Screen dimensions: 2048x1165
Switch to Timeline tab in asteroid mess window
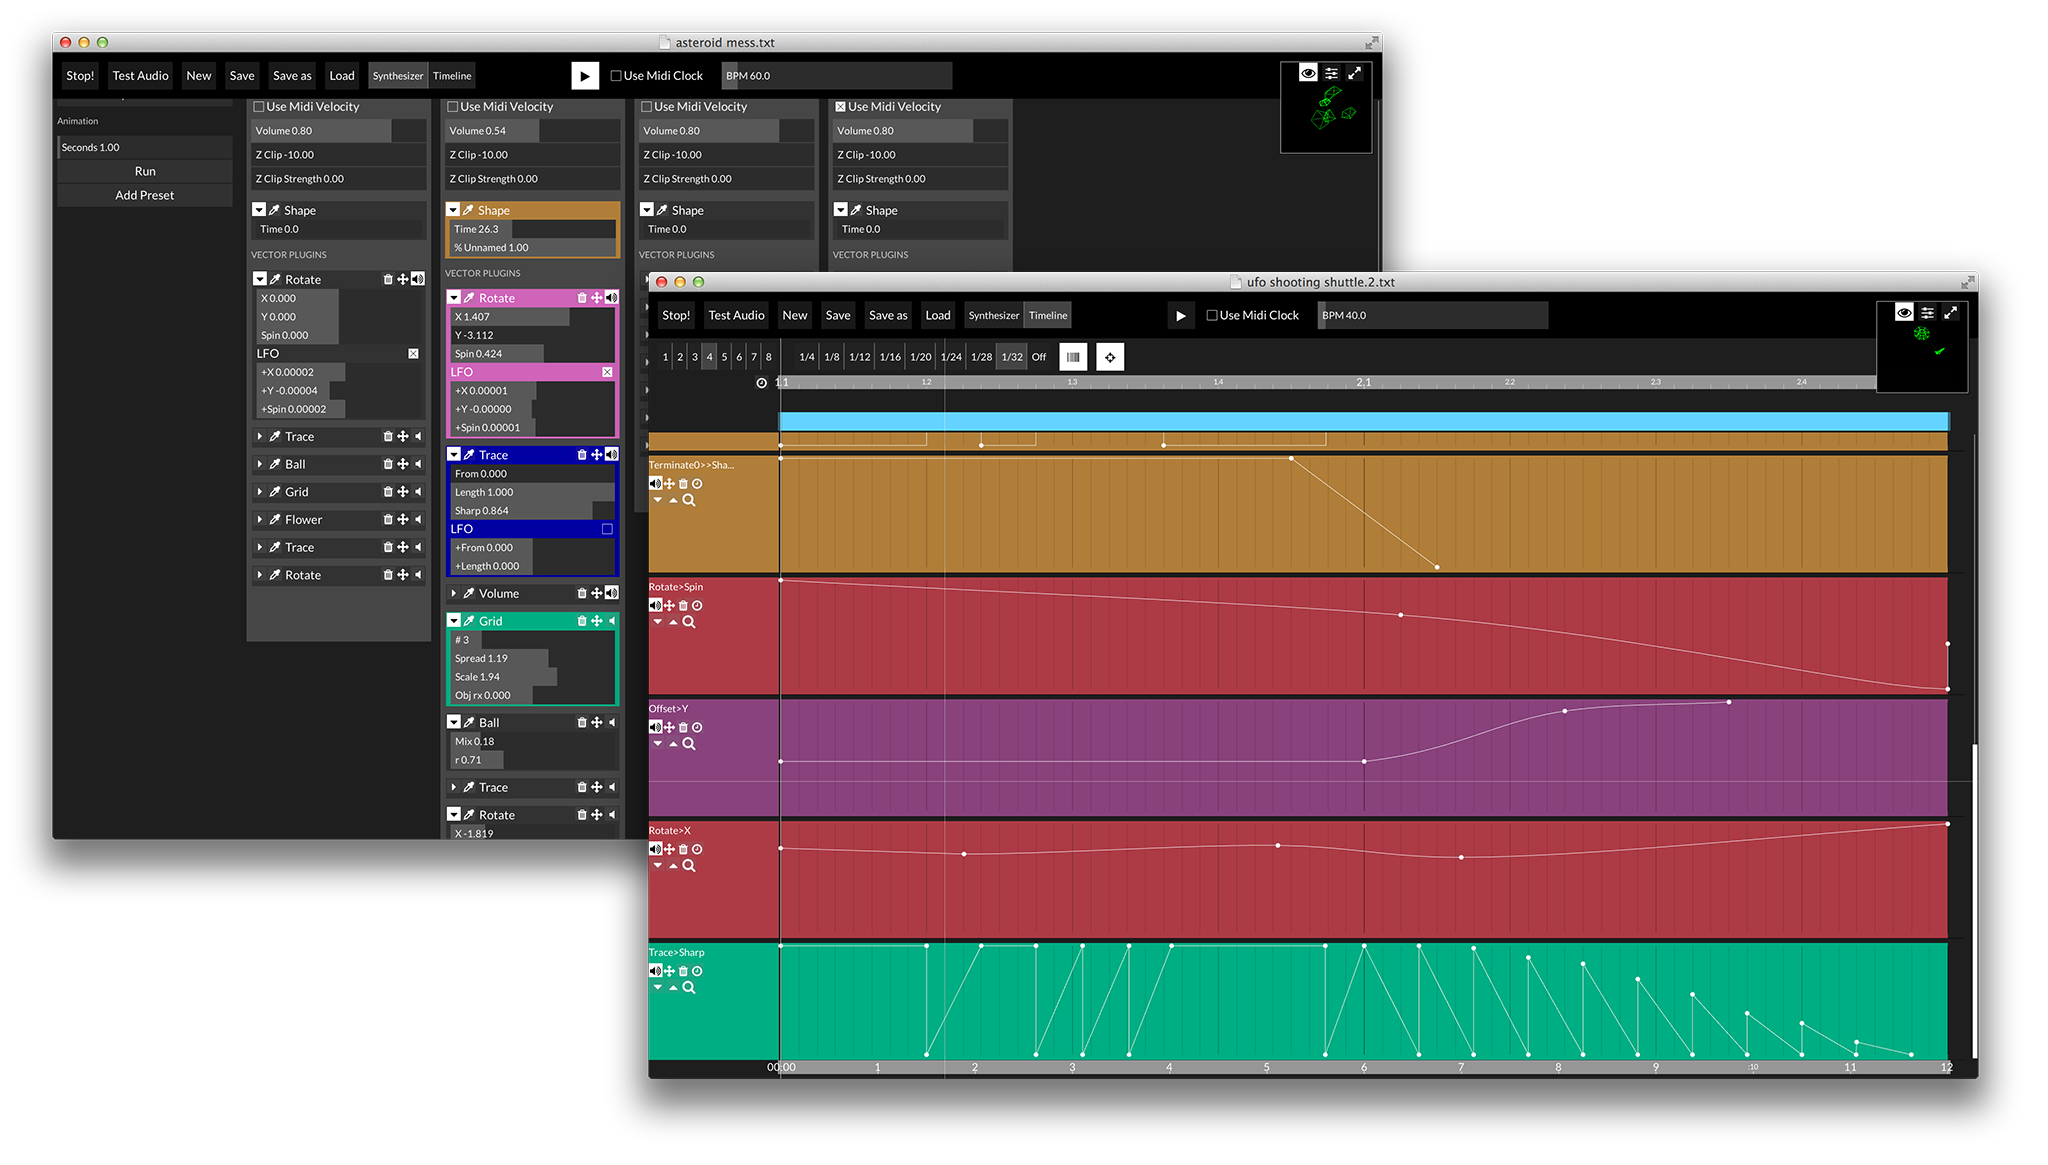pyautogui.click(x=452, y=76)
